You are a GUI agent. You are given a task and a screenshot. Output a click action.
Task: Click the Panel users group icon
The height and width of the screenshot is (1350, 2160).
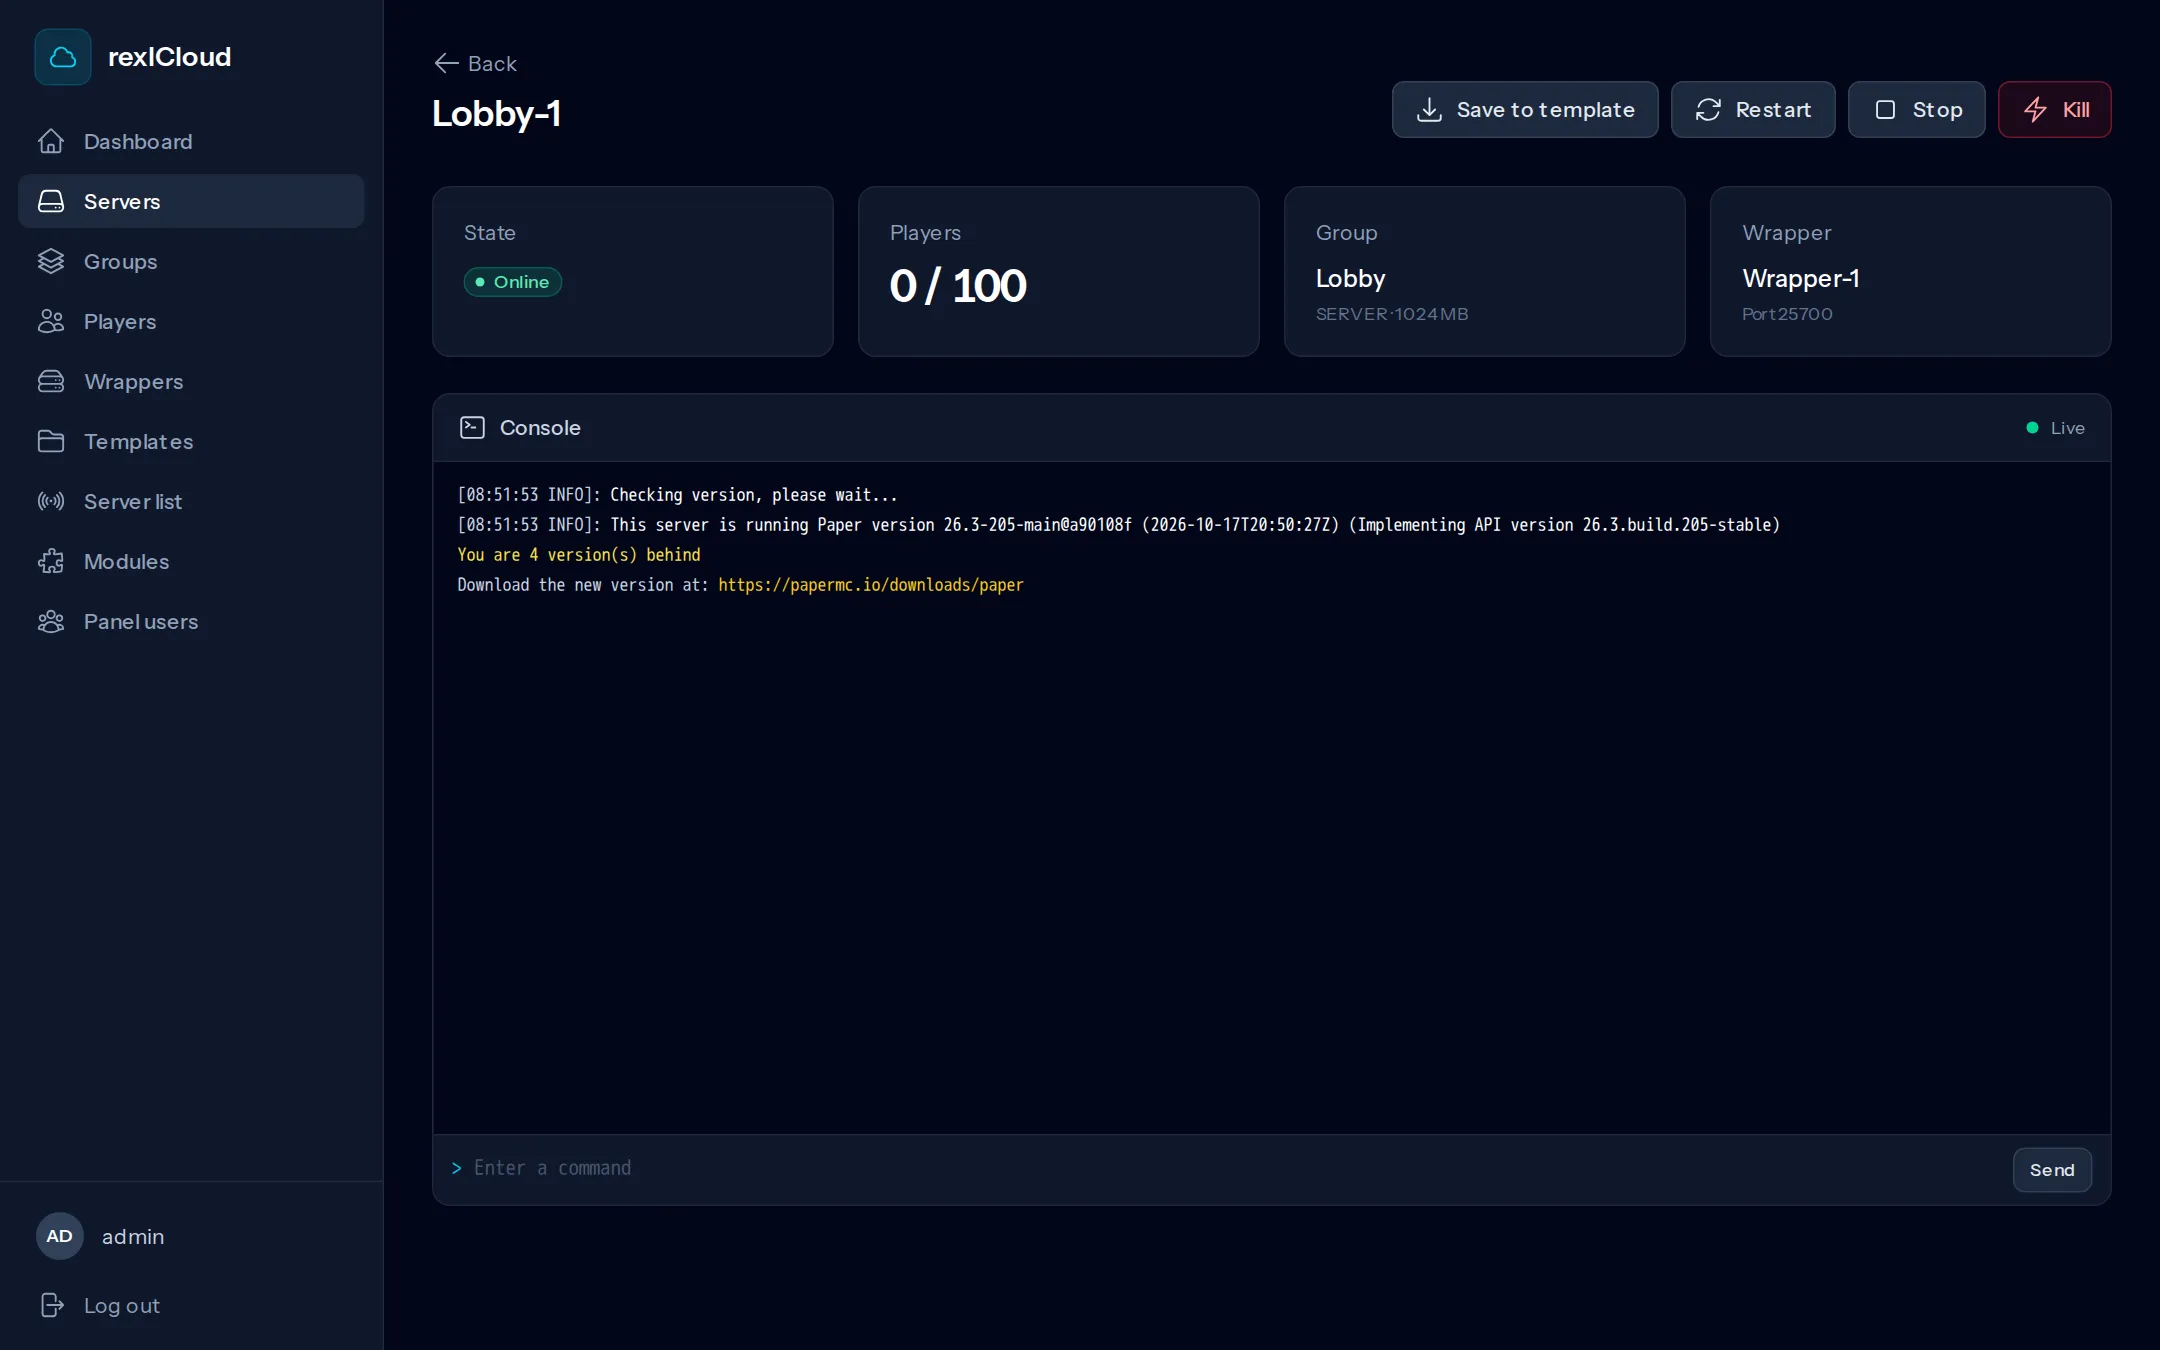tap(51, 622)
